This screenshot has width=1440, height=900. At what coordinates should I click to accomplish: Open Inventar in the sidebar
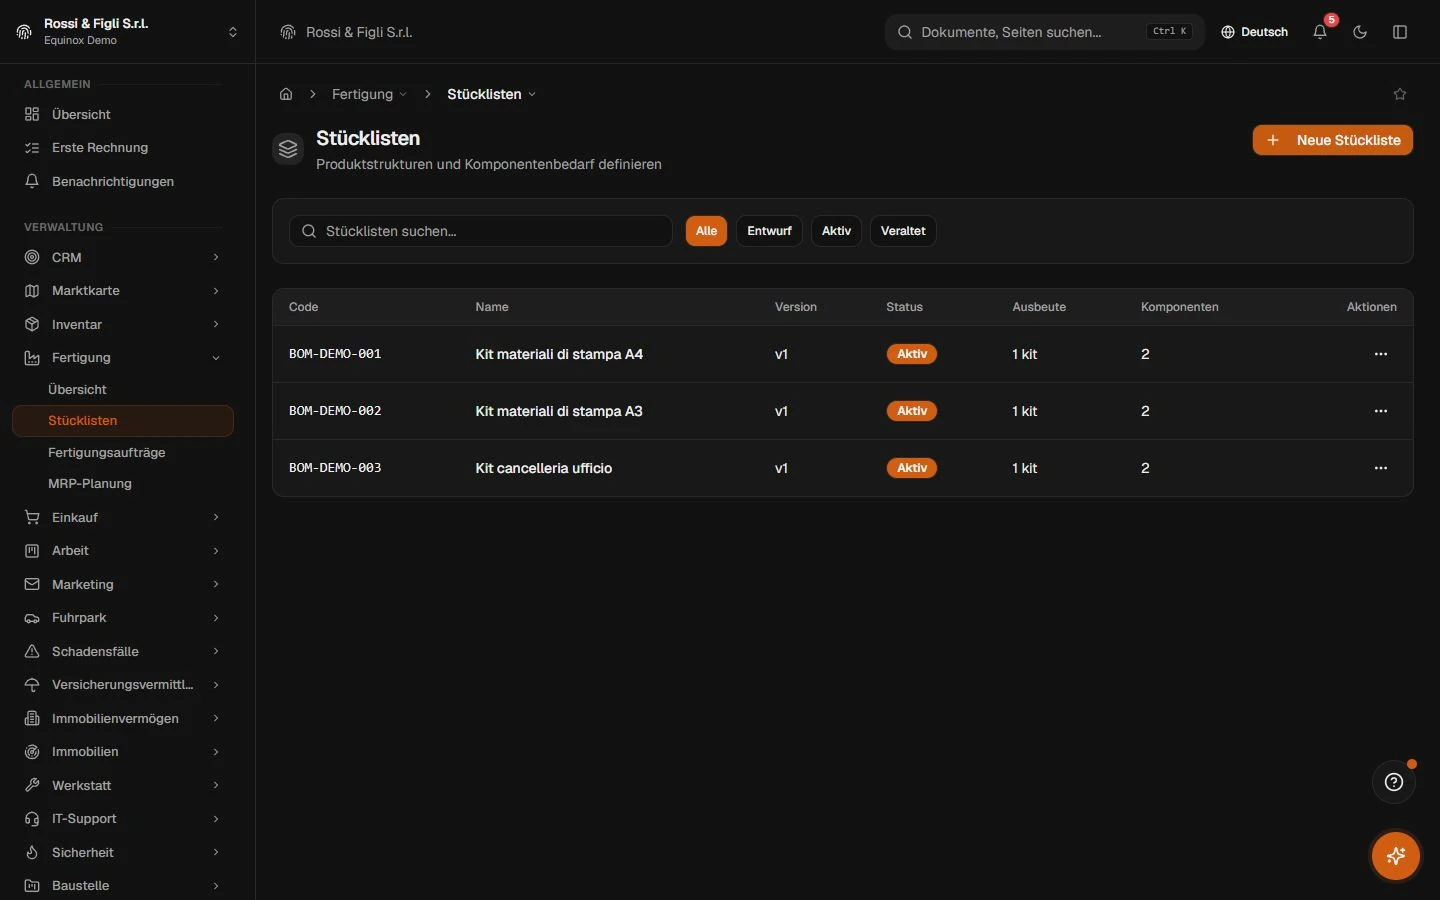click(x=123, y=324)
